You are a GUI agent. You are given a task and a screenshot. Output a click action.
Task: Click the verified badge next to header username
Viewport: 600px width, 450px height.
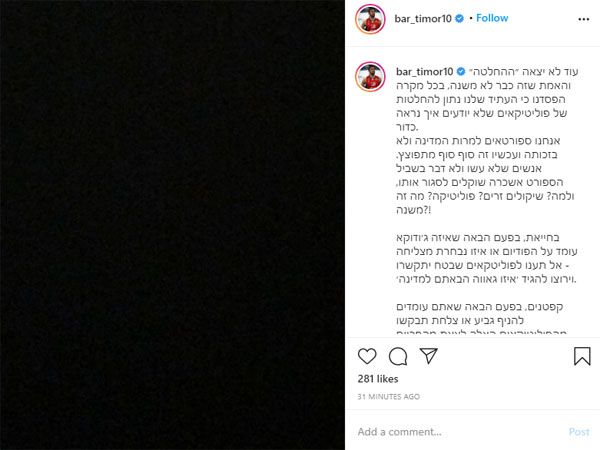[460, 18]
